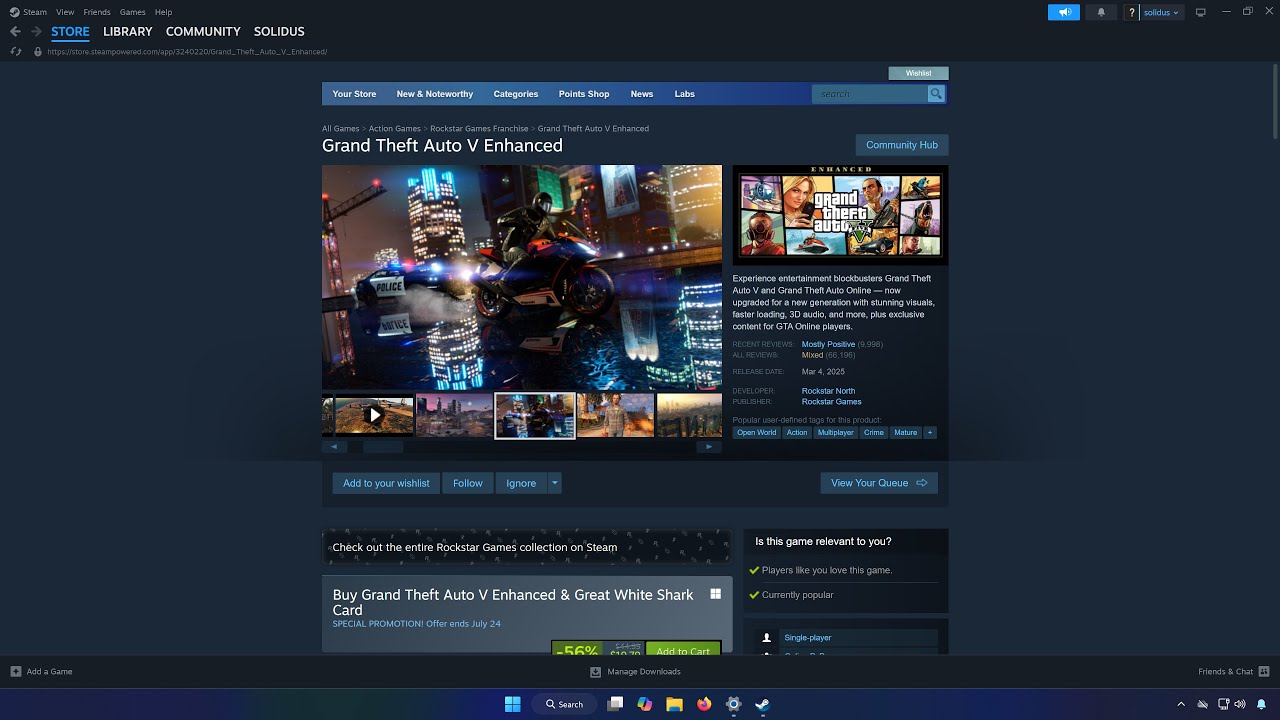The width and height of the screenshot is (1280, 720).
Task: Select the highlighted characters screenshot thumbnail
Action: [x=535, y=415]
